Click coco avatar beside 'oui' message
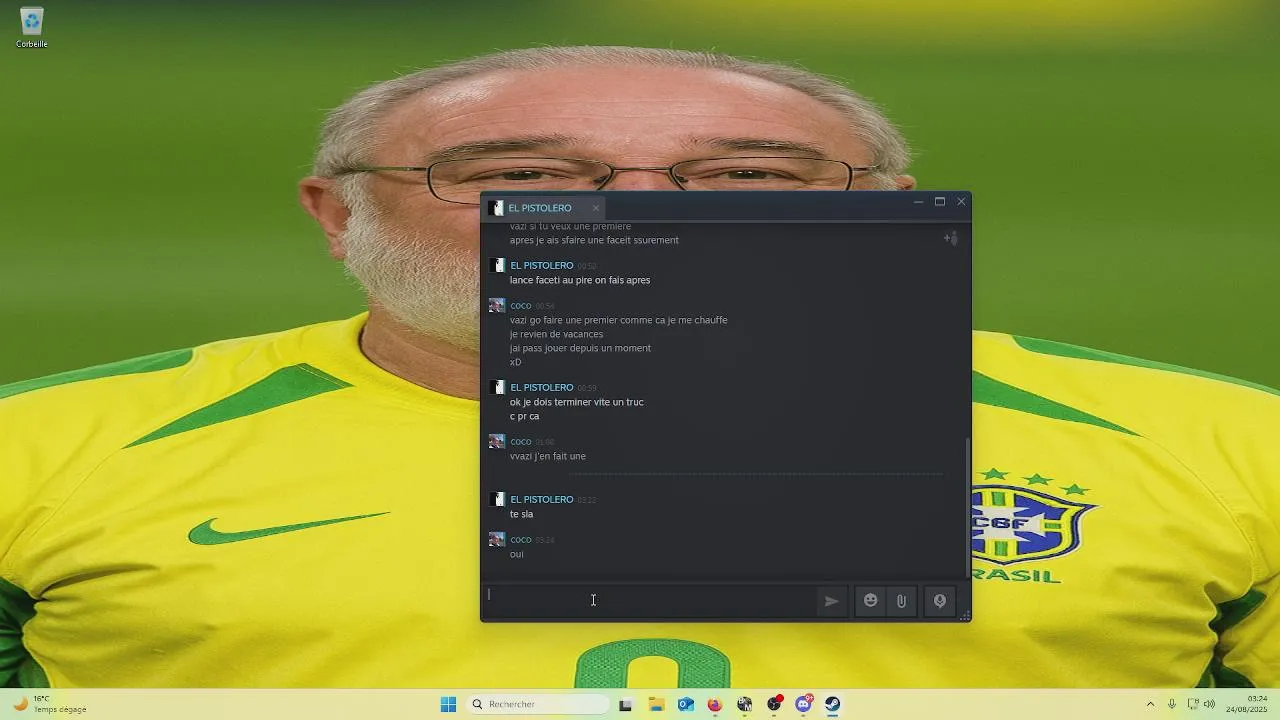 click(x=497, y=539)
